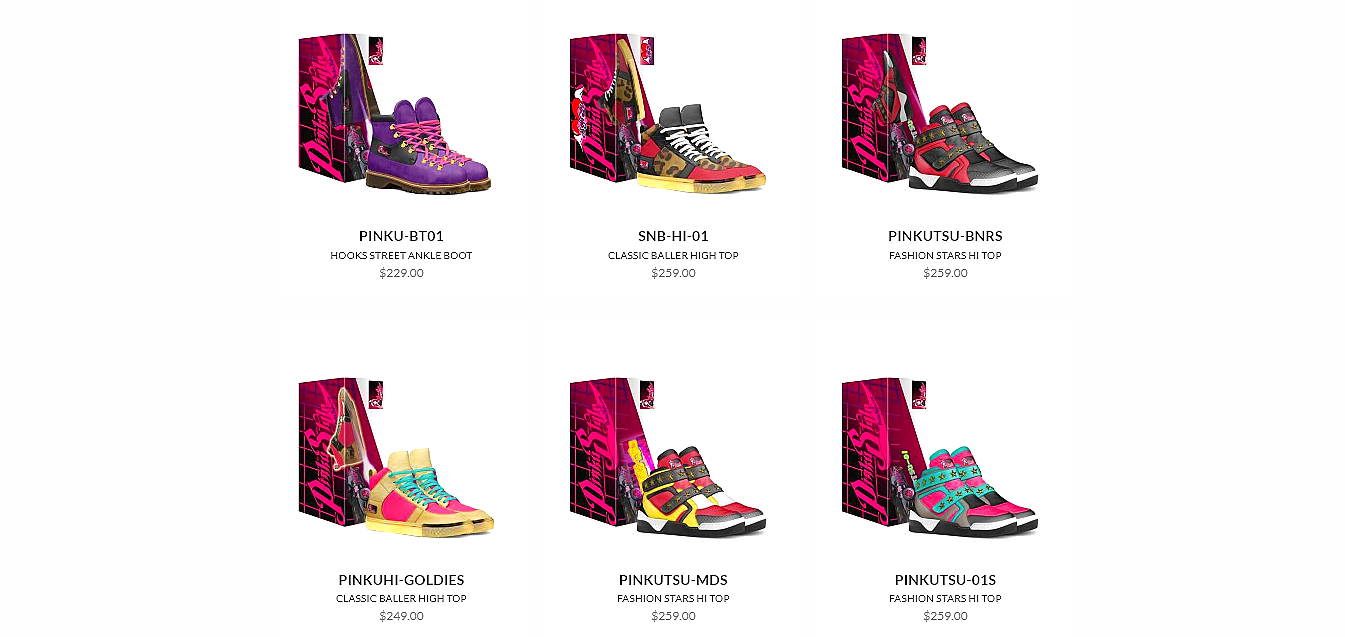
Task: Click the PINKU-BT01 product title
Action: (x=401, y=236)
